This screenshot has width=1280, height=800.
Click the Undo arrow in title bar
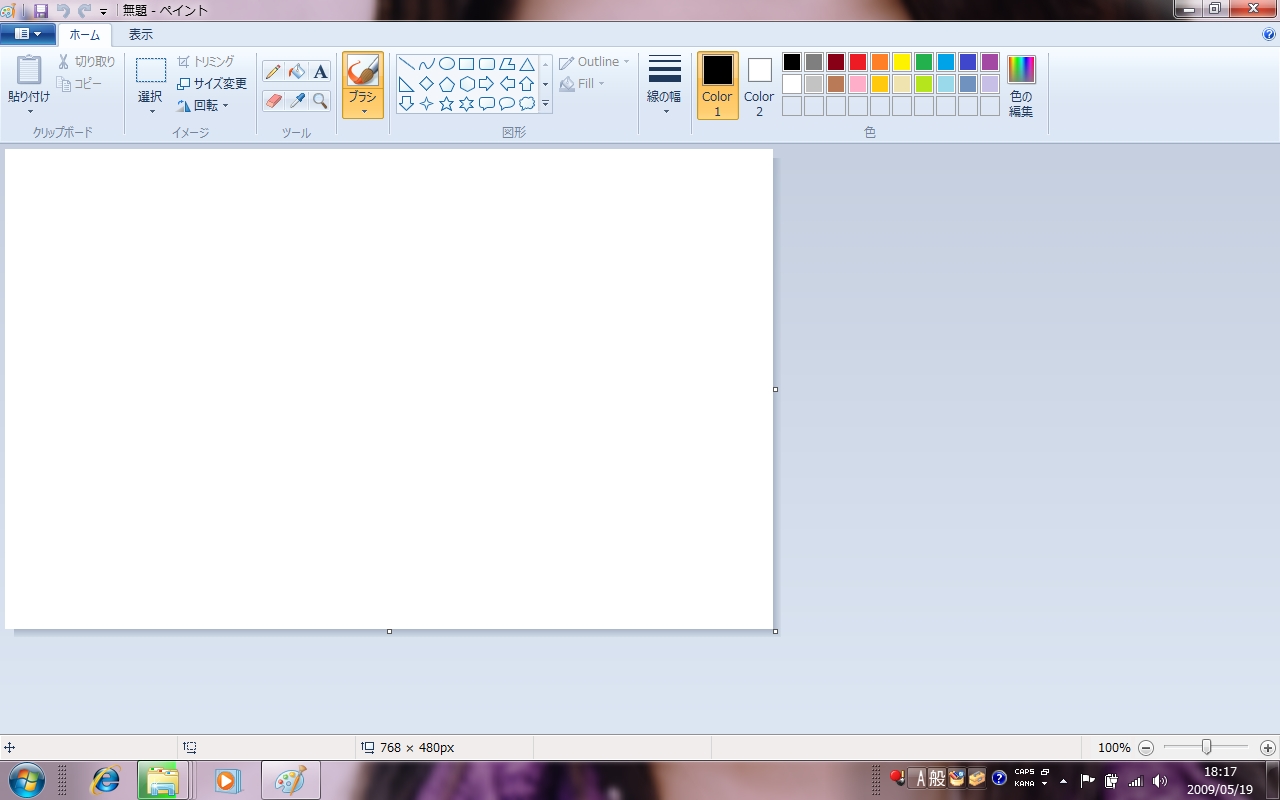coord(63,10)
